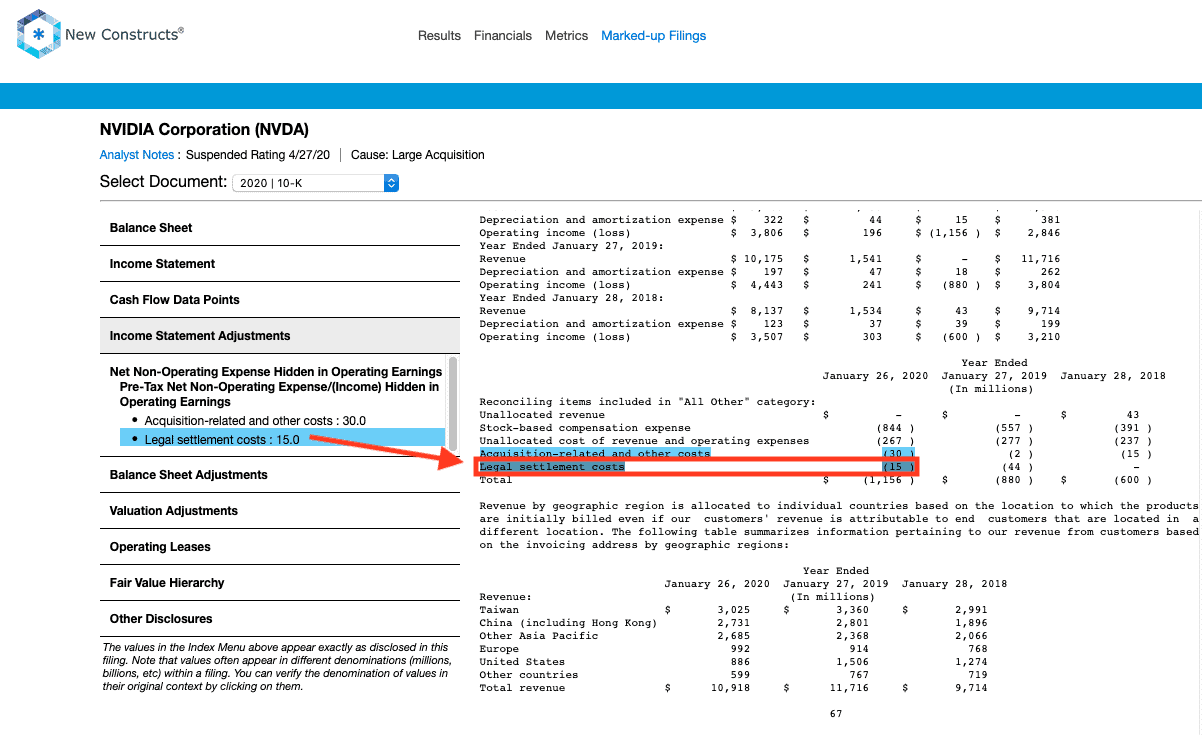1202x735 pixels.
Task: Expand the Income Statement section
Action: [x=280, y=264]
